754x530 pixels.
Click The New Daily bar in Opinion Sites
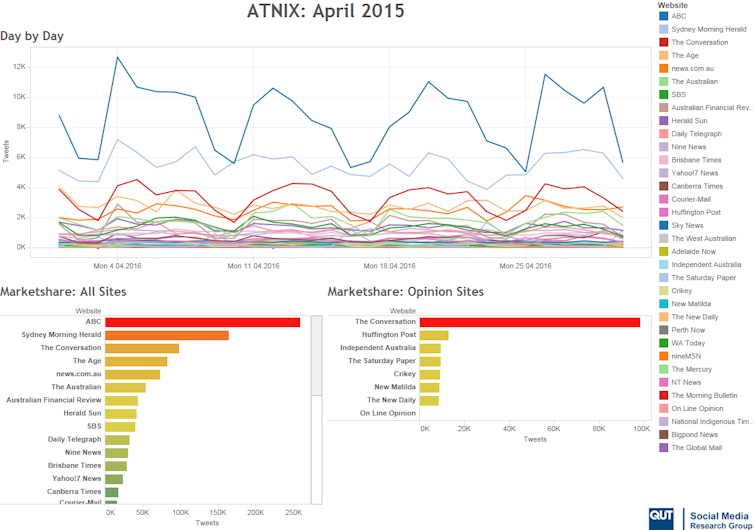(x=429, y=401)
